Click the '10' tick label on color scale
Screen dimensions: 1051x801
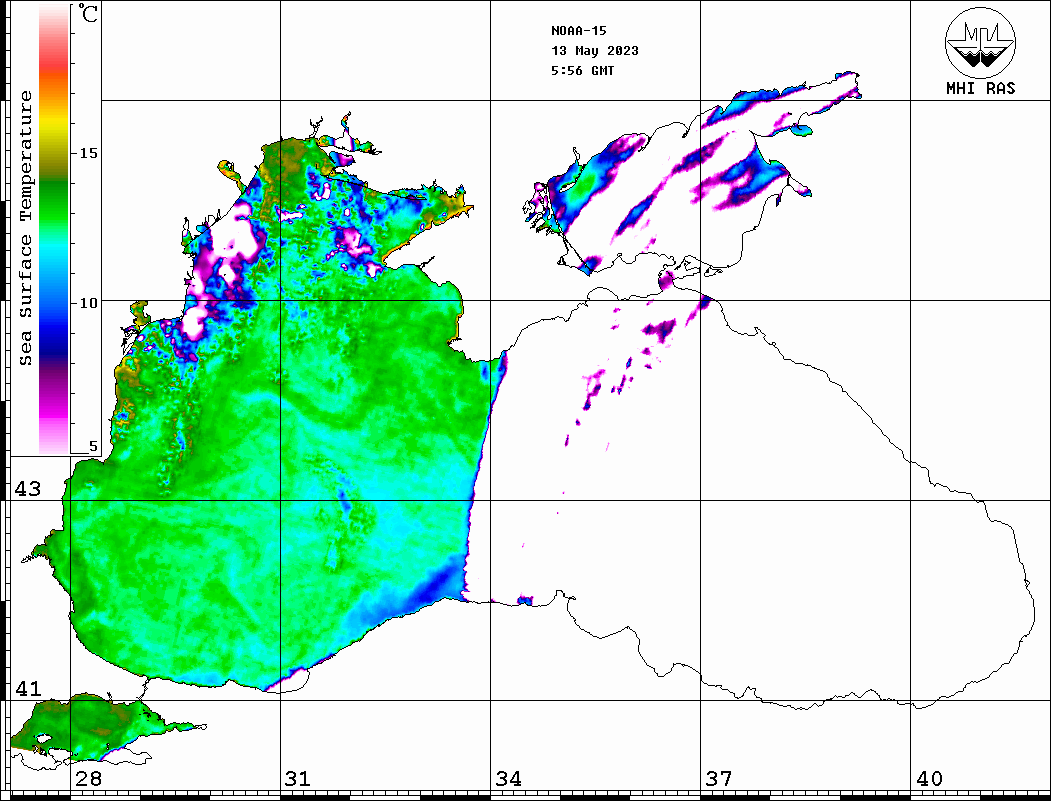(89, 303)
